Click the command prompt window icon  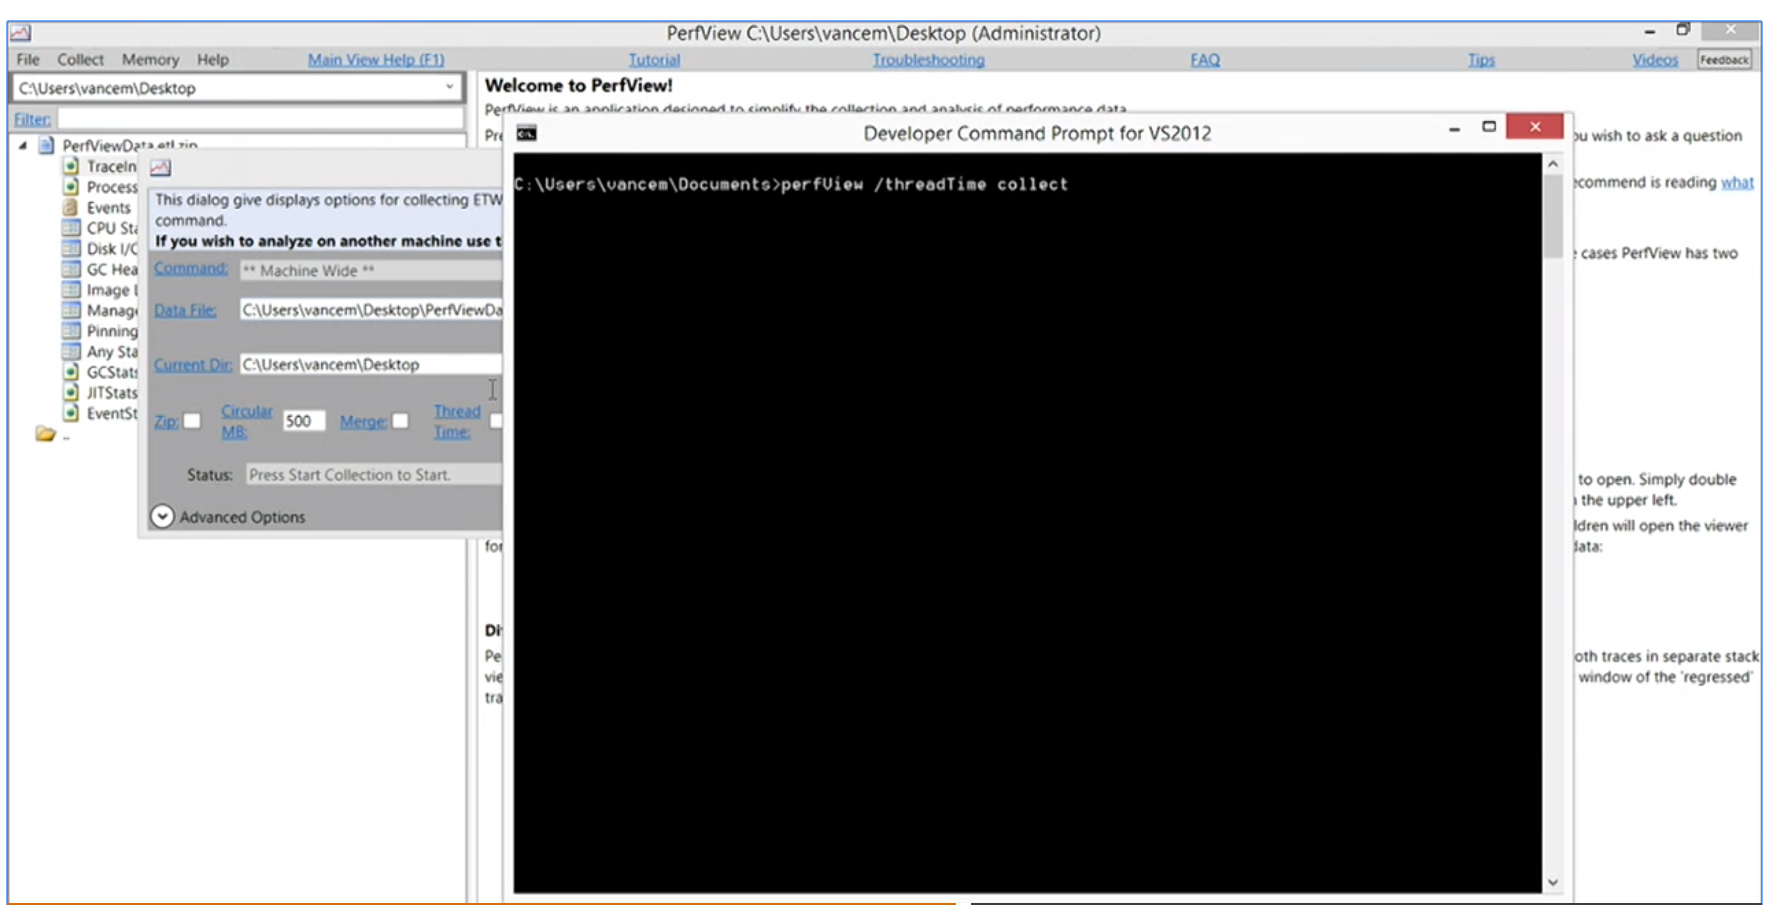[x=527, y=133]
